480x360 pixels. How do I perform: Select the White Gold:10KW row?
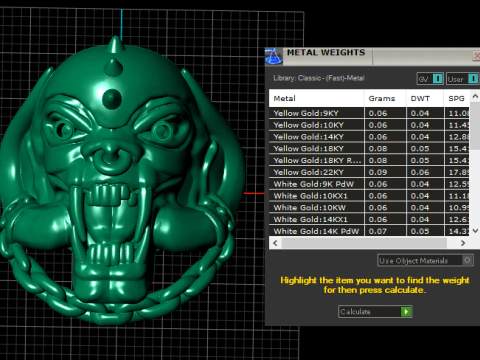point(369,208)
